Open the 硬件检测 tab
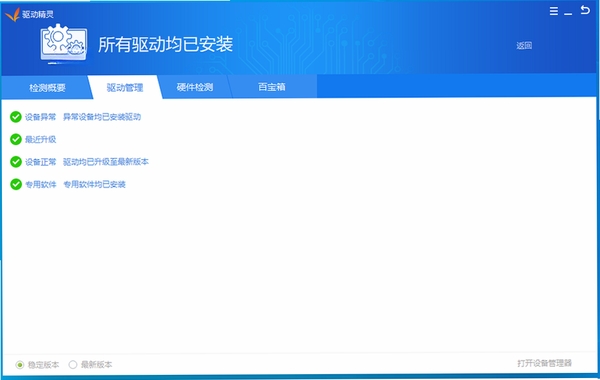600x380 pixels. click(195, 87)
